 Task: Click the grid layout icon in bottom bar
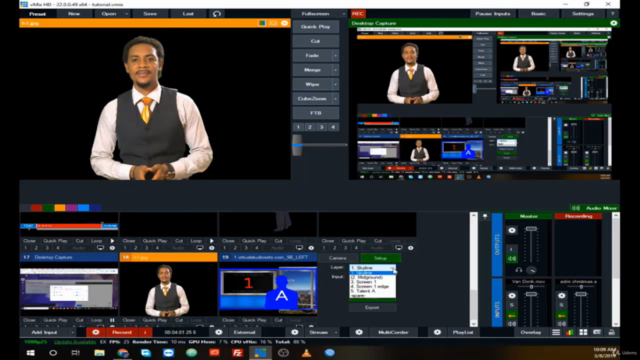pos(583,332)
